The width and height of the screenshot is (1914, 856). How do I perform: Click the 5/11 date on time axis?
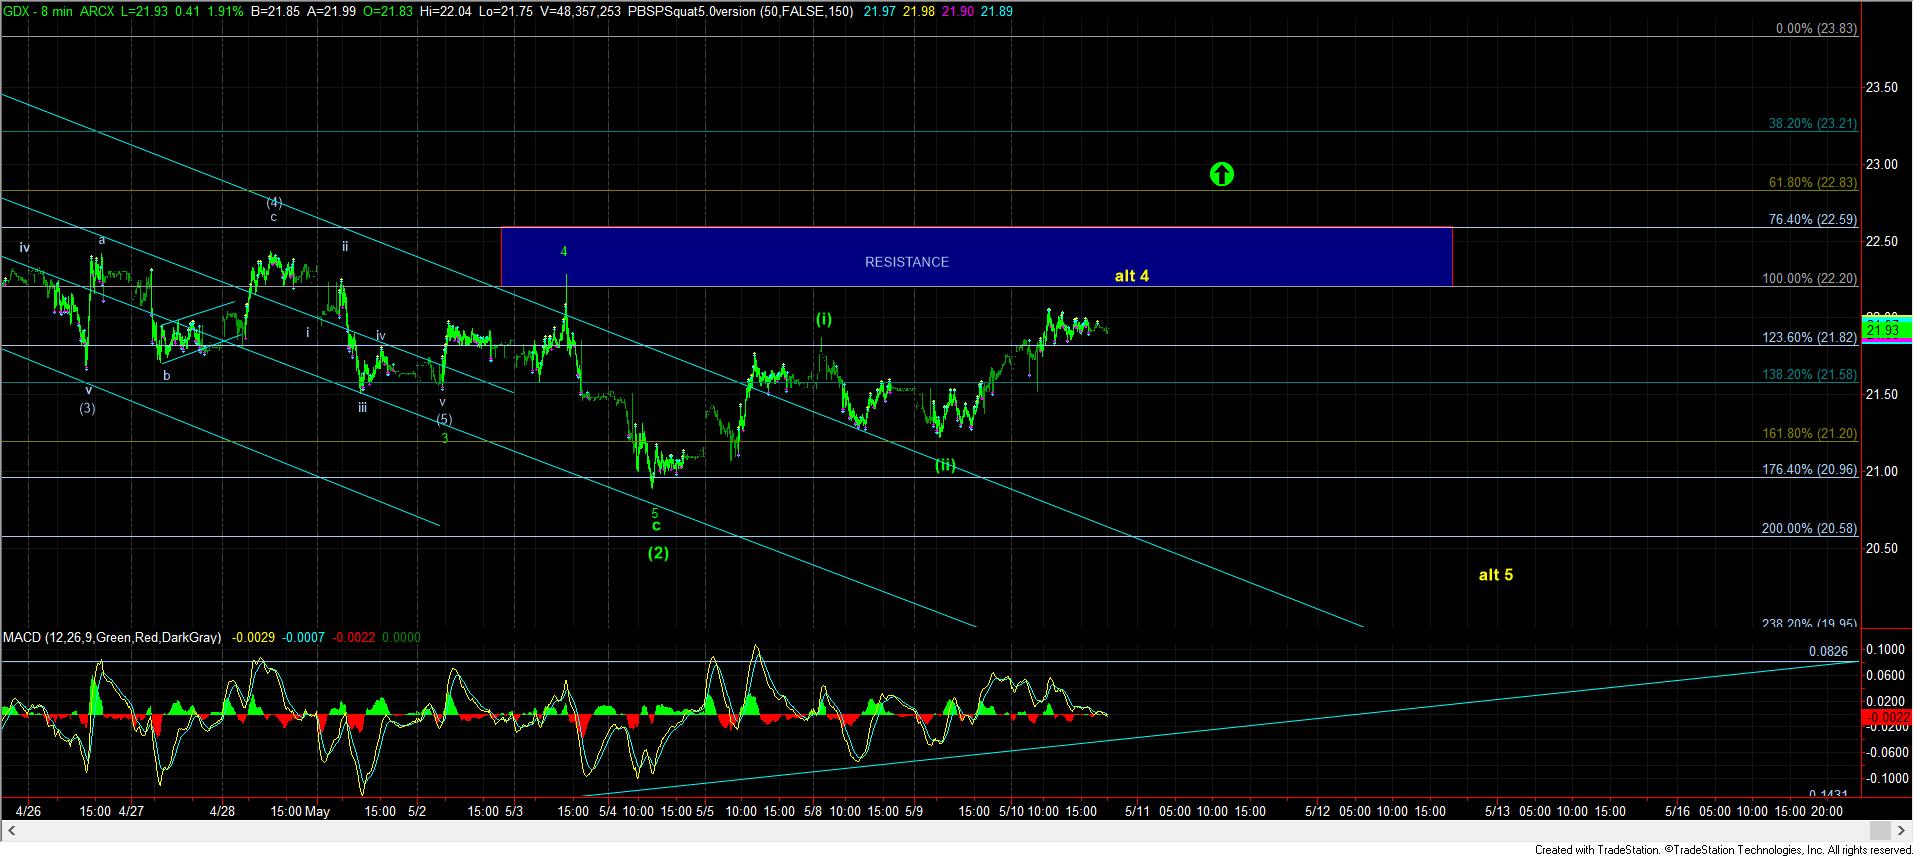[x=1138, y=811]
